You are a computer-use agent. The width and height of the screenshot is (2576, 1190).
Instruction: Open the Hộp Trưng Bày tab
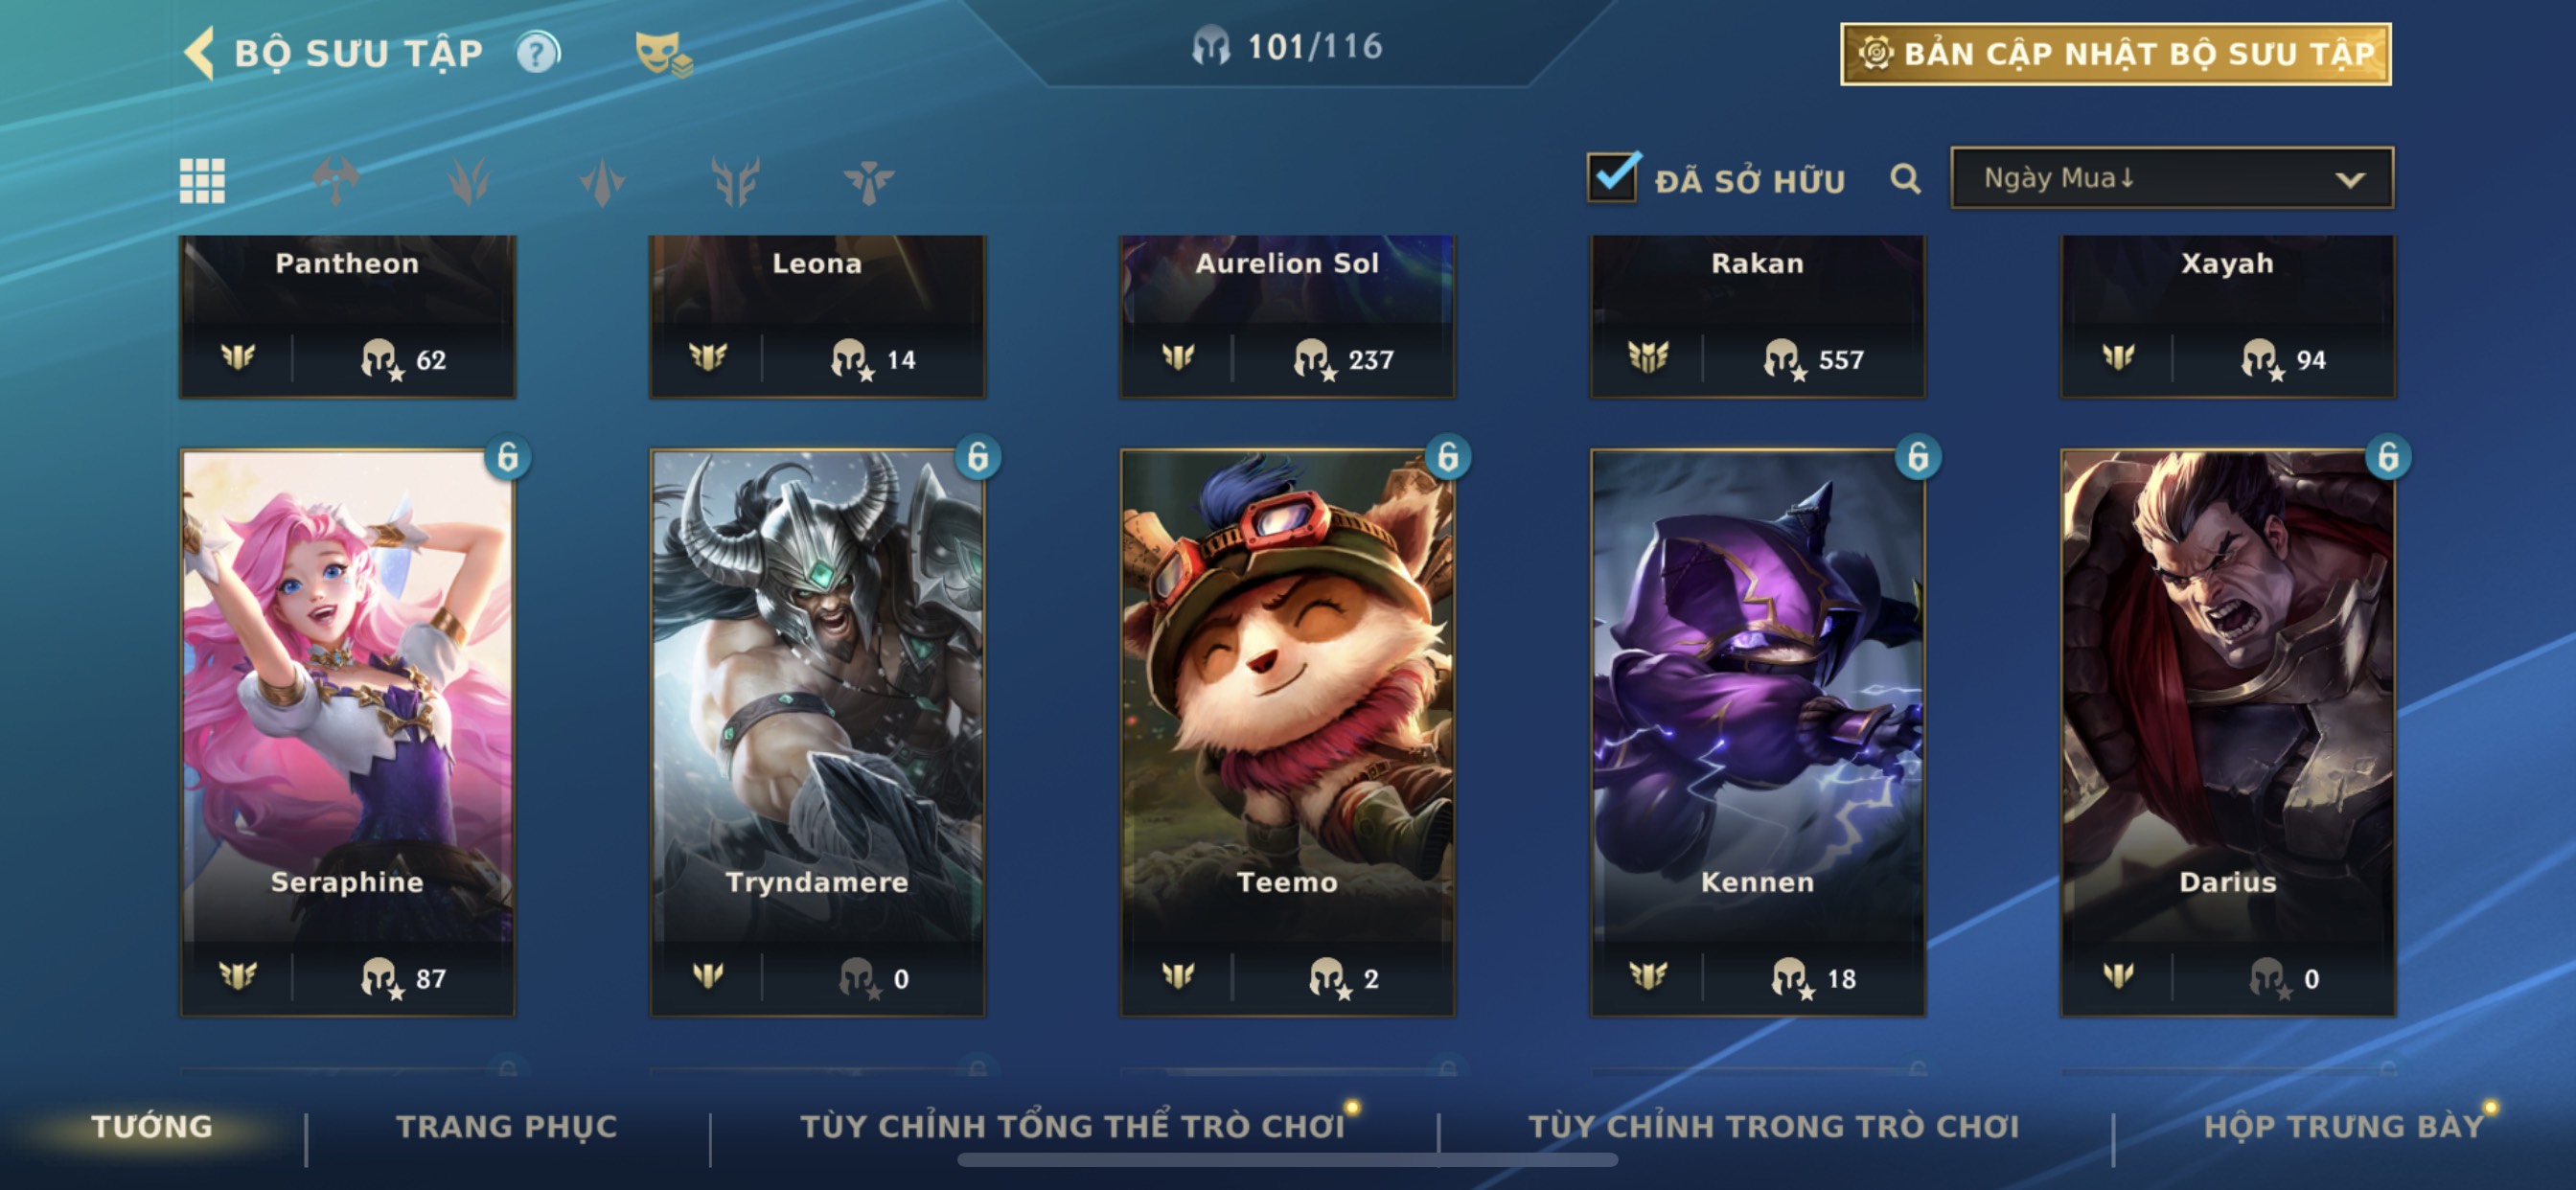[x=2344, y=1125]
